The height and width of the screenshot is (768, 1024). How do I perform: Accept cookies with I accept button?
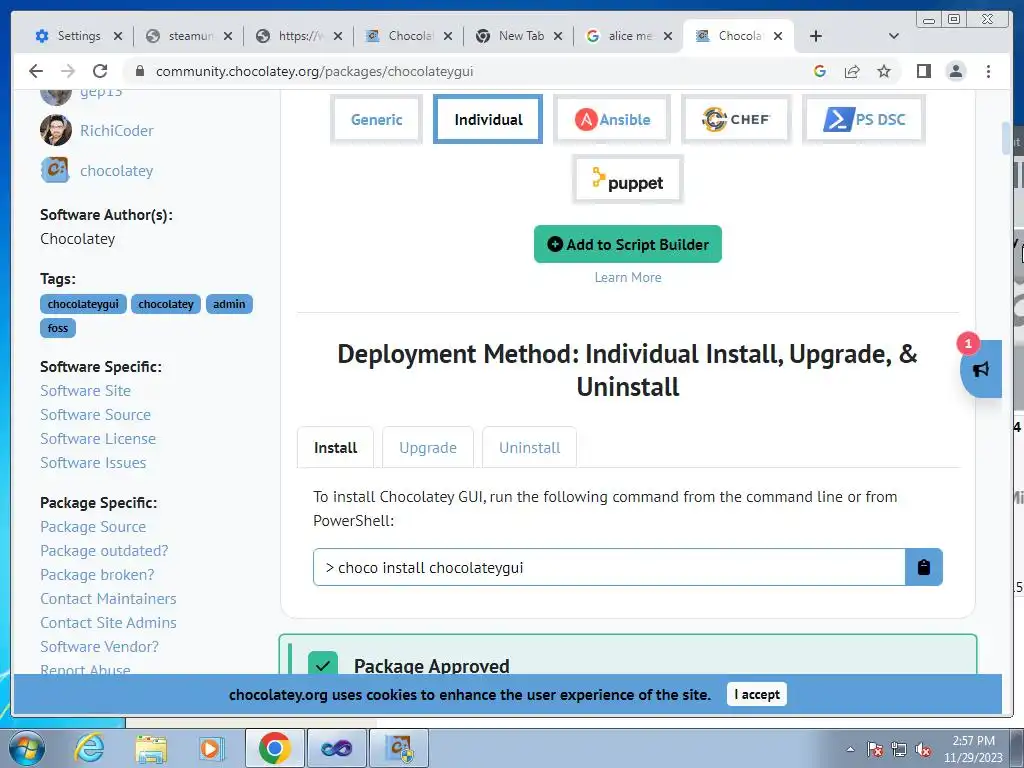tap(757, 694)
